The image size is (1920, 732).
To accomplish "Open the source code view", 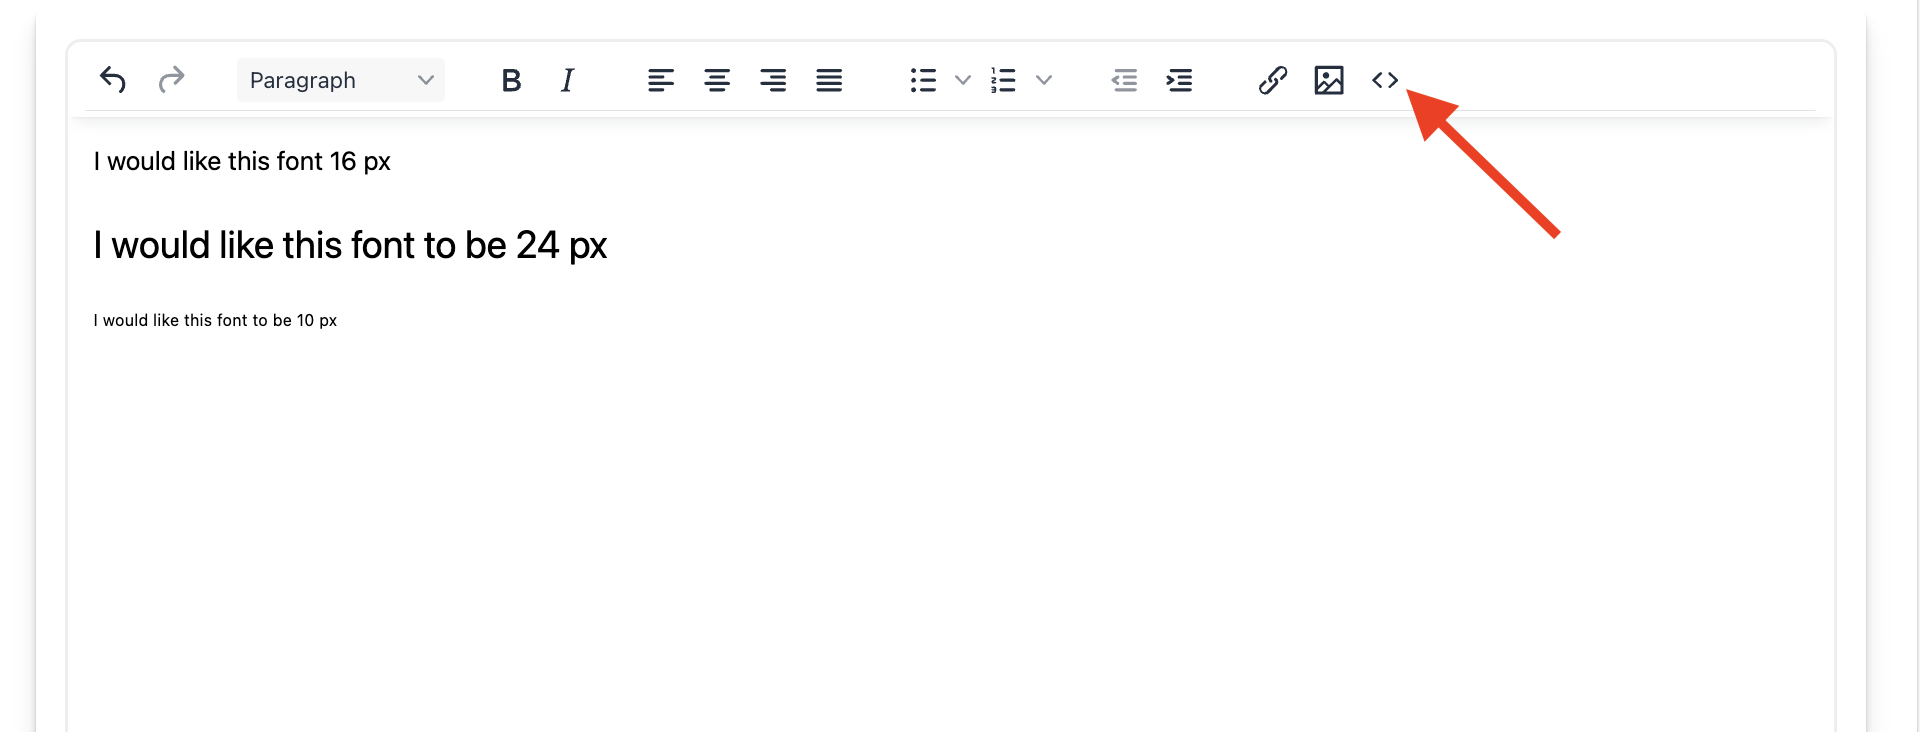I will coord(1385,80).
